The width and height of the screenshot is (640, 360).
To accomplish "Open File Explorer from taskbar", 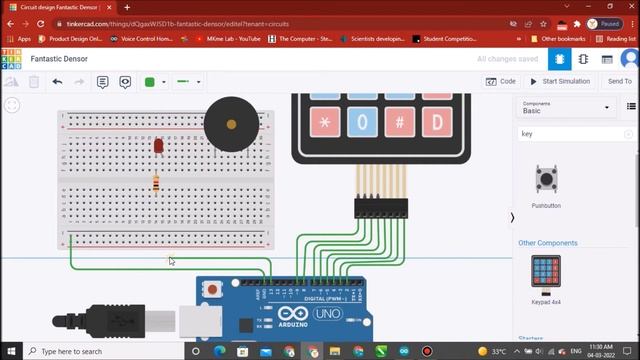I will 335,351.
